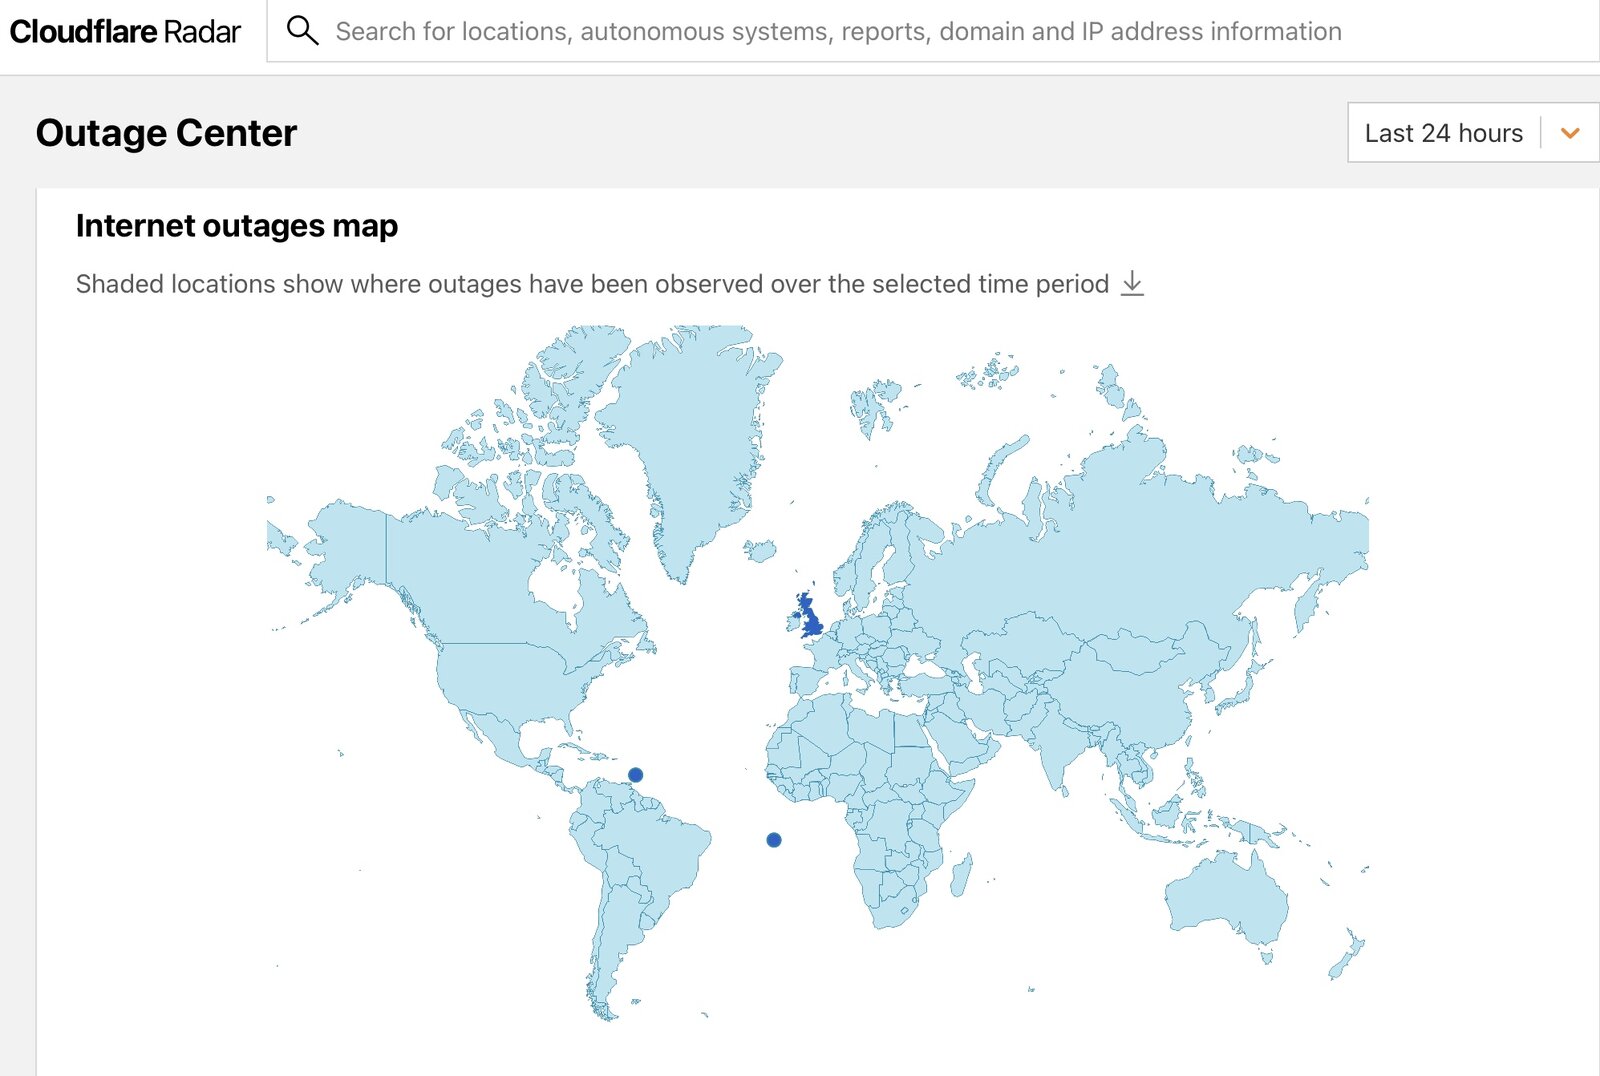Viewport: 1600px width, 1076px height.
Task: Open the Last 24 hours time range dropdown
Action: point(1443,133)
